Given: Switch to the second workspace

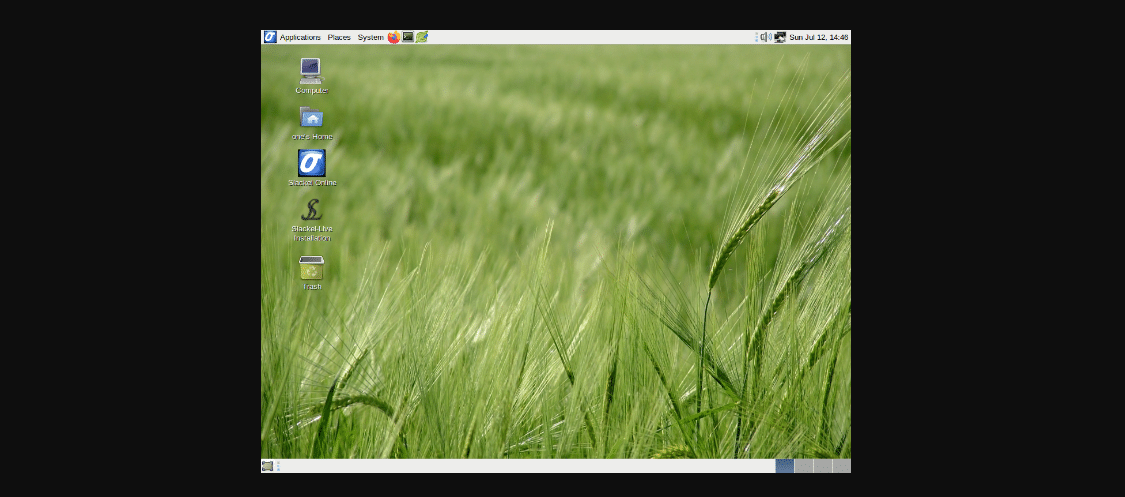Looking at the screenshot, I should 804,466.
